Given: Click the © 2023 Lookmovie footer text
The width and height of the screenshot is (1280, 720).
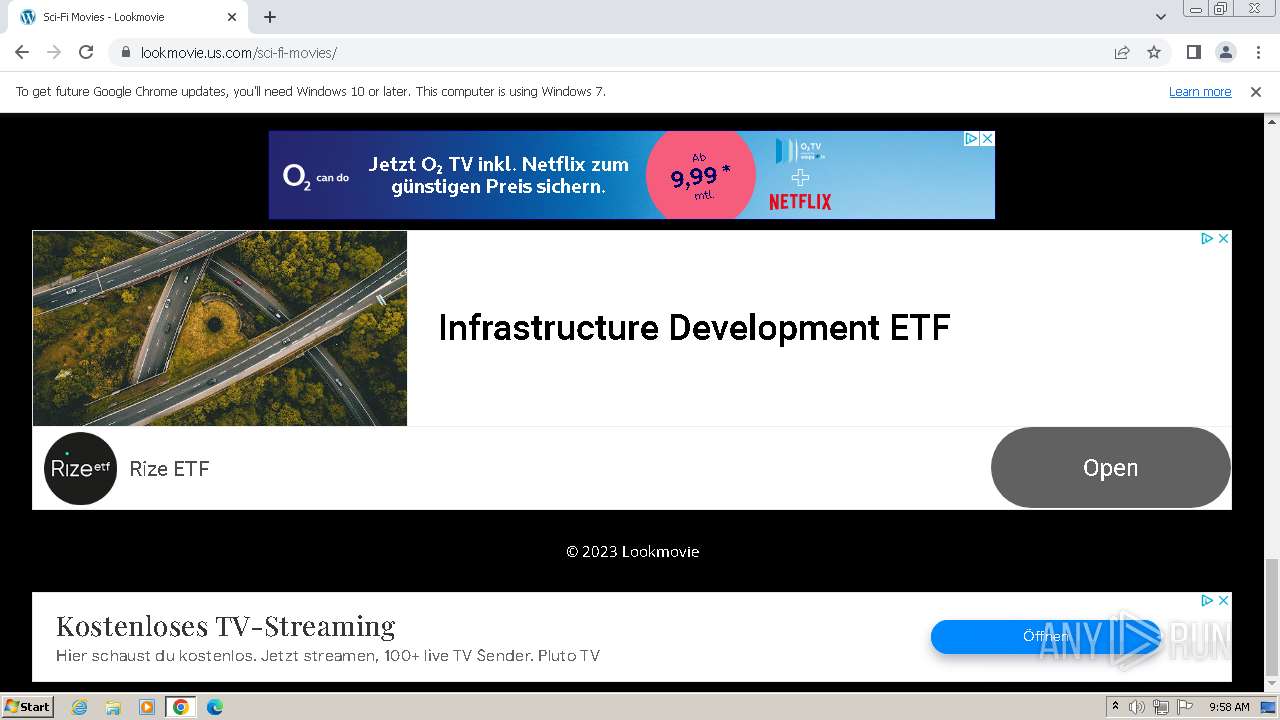Looking at the screenshot, I should coord(633,551).
